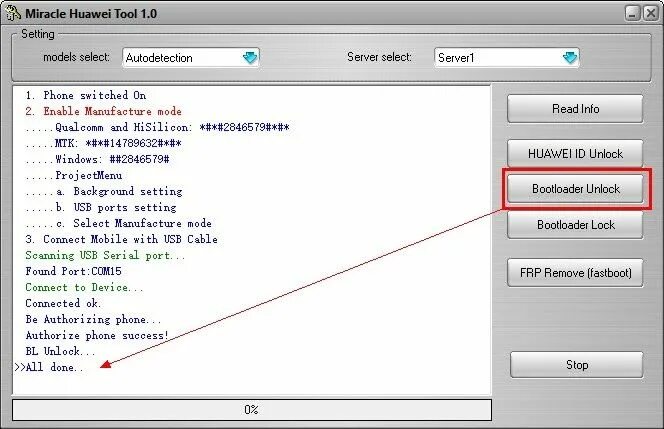Image resolution: width=664 pixels, height=429 pixels.
Task: Minimize the Miracle Huawei Tool window
Action: pos(632,14)
